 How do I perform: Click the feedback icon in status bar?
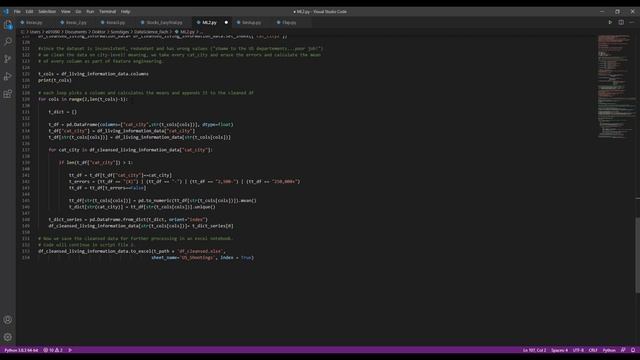coord(623,350)
